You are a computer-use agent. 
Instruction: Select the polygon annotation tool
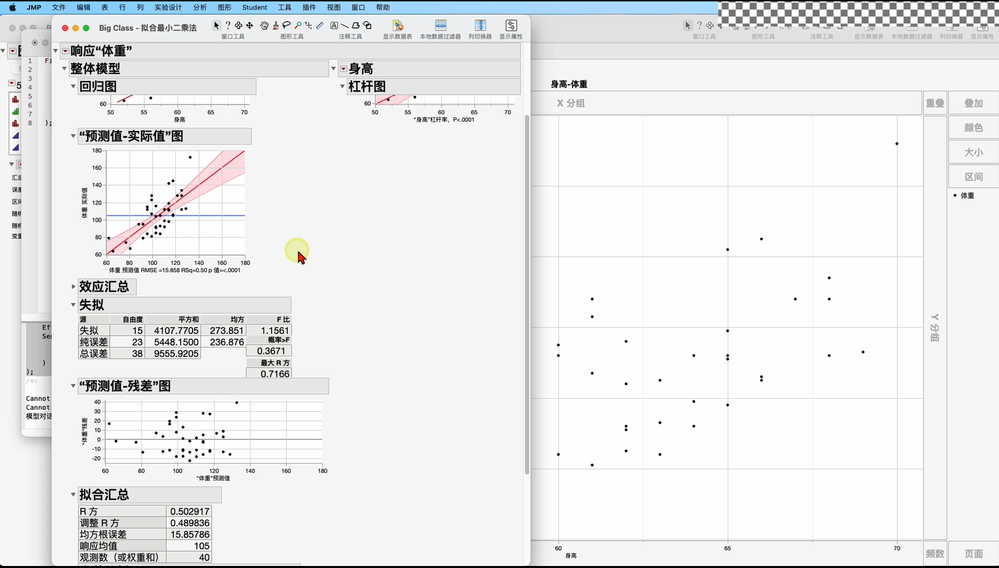[x=356, y=25]
